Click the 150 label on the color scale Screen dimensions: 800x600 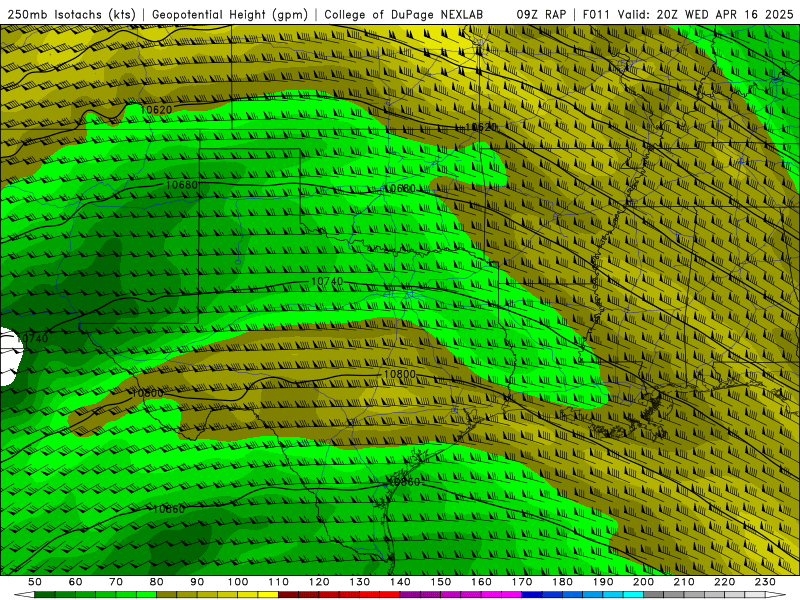[441, 582]
